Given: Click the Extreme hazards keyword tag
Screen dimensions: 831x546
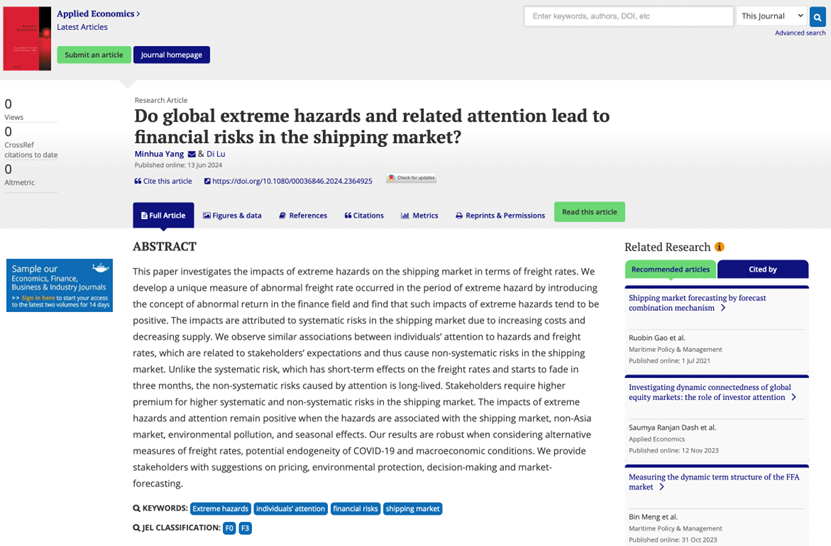Looking at the screenshot, I should tap(220, 509).
